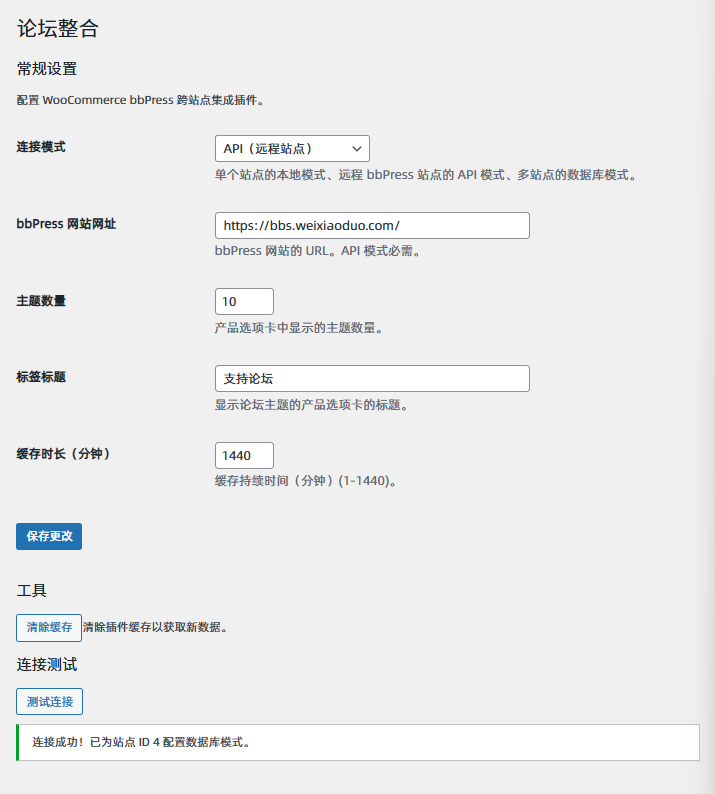Click the 清除缓存 button
715x794 pixels.
[49, 627]
